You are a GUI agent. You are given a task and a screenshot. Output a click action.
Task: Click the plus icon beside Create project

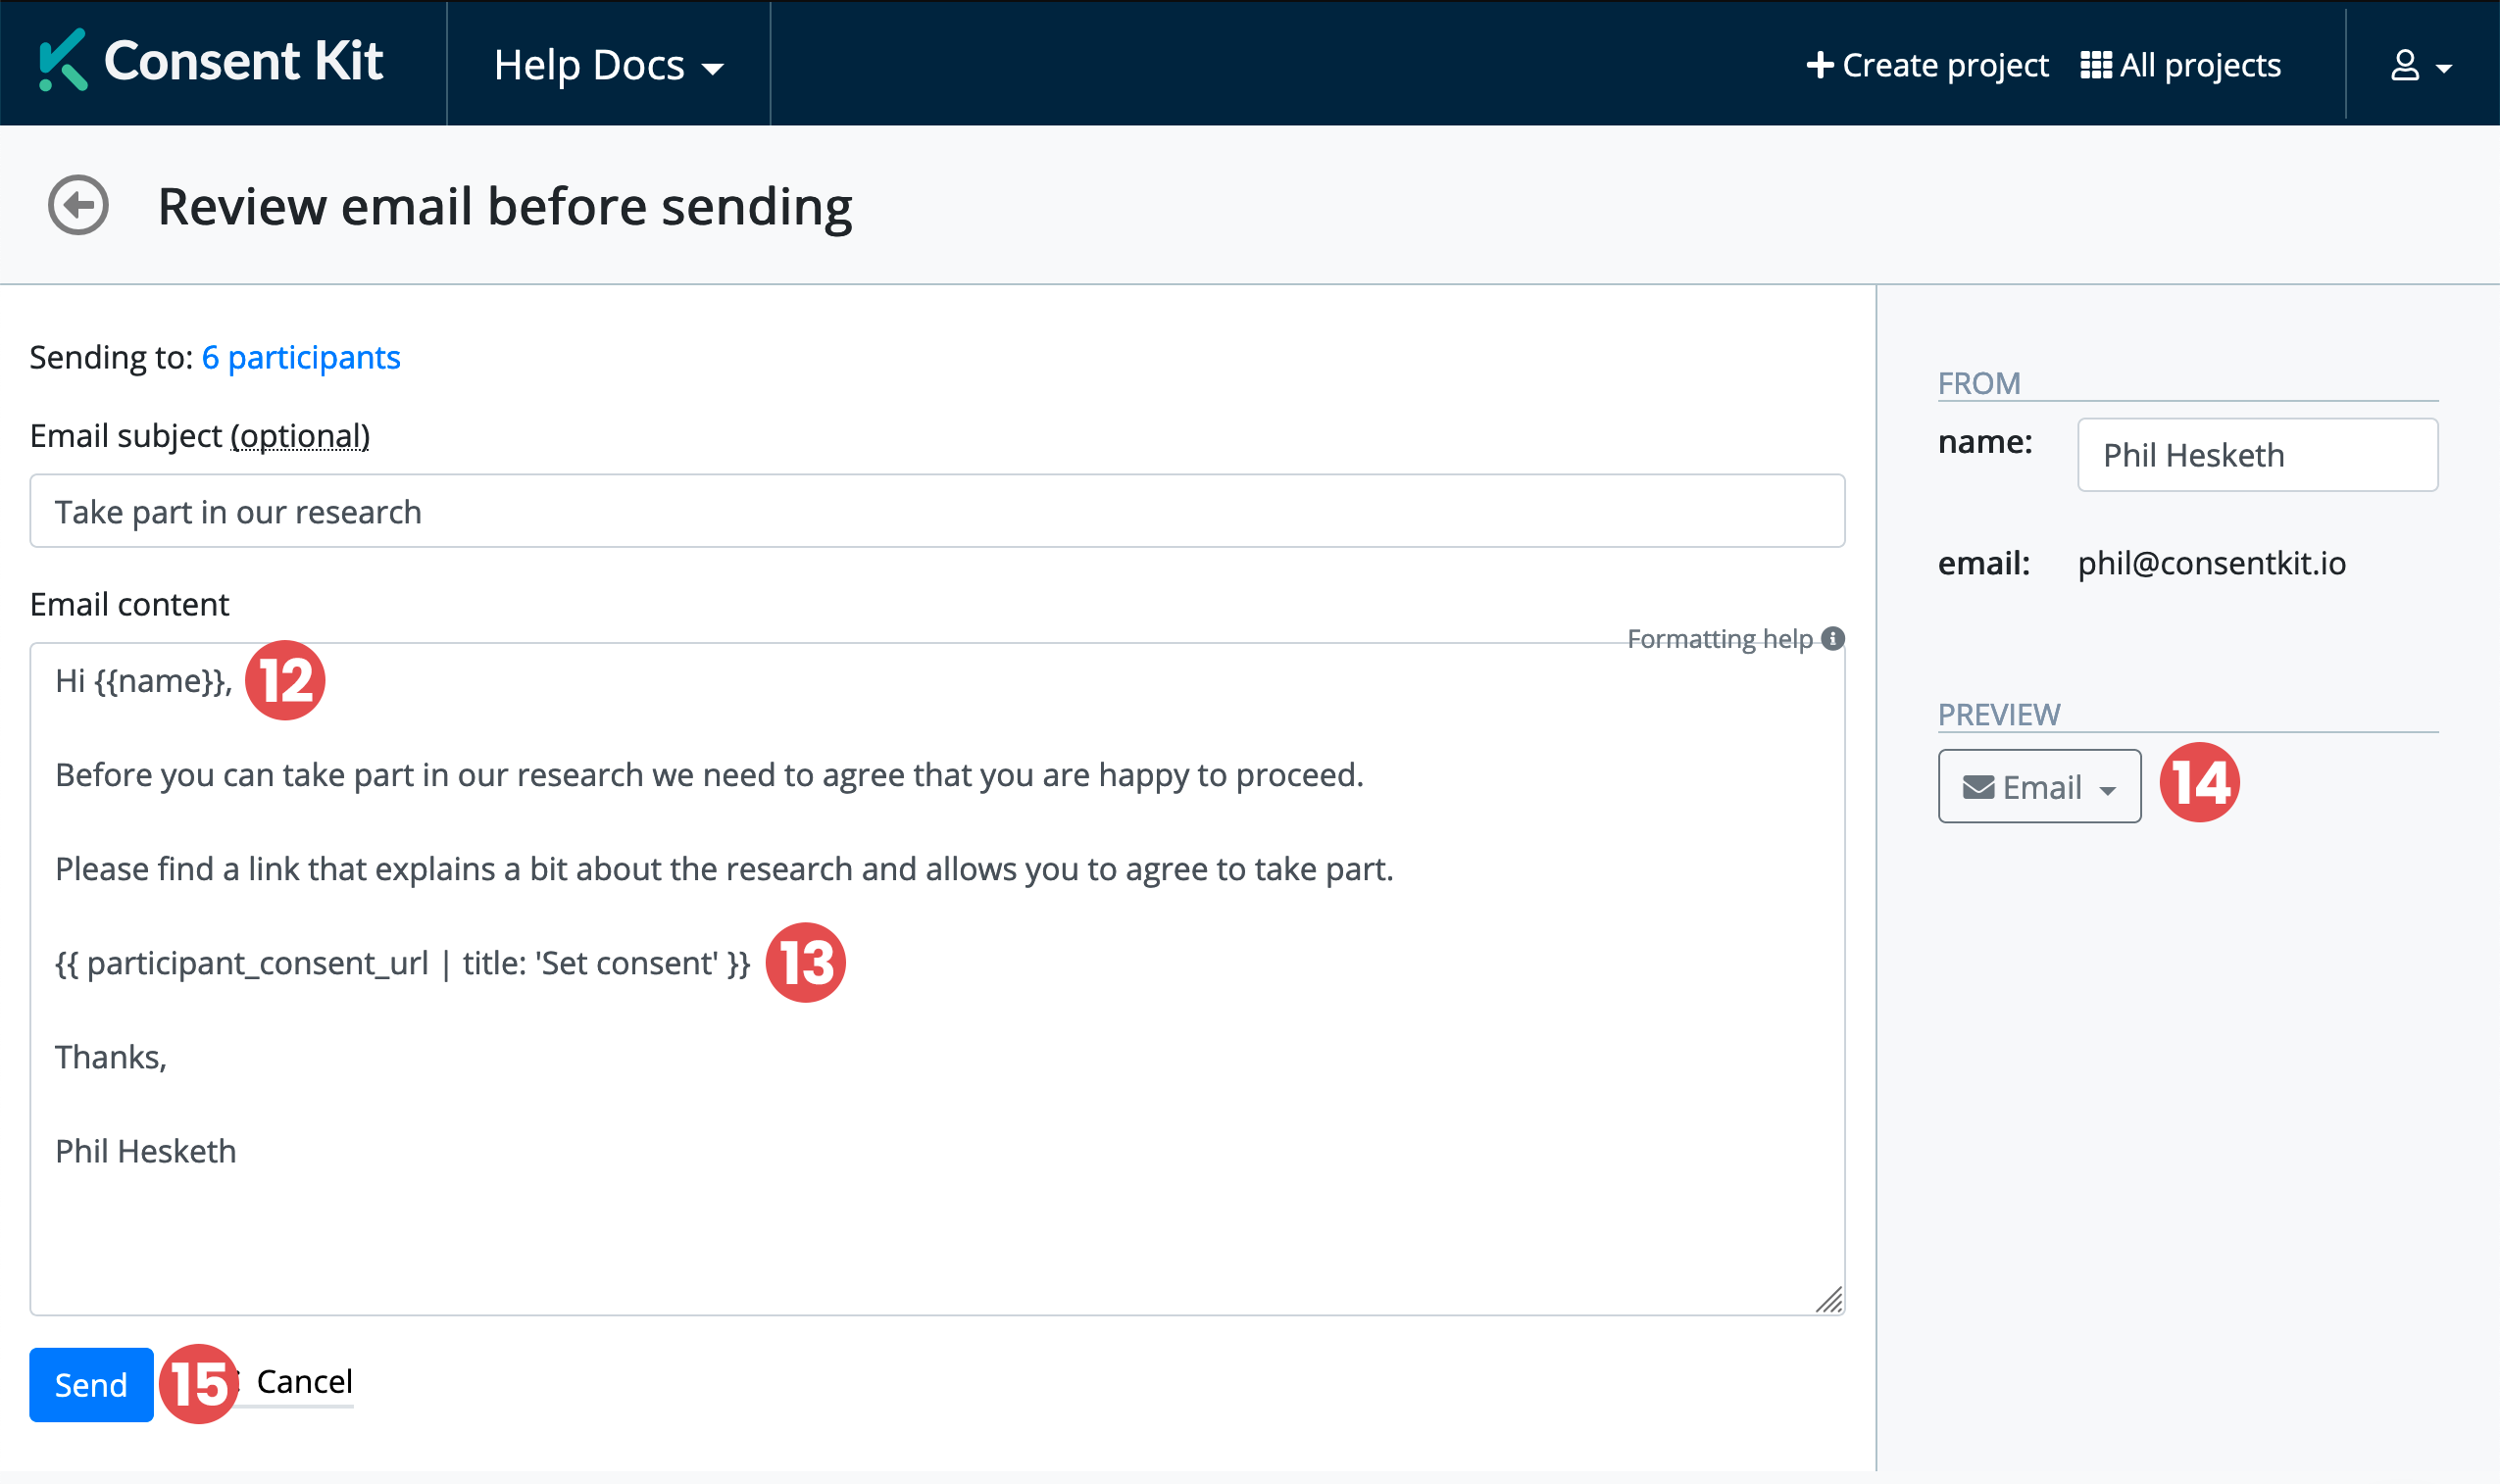[x=1819, y=65]
